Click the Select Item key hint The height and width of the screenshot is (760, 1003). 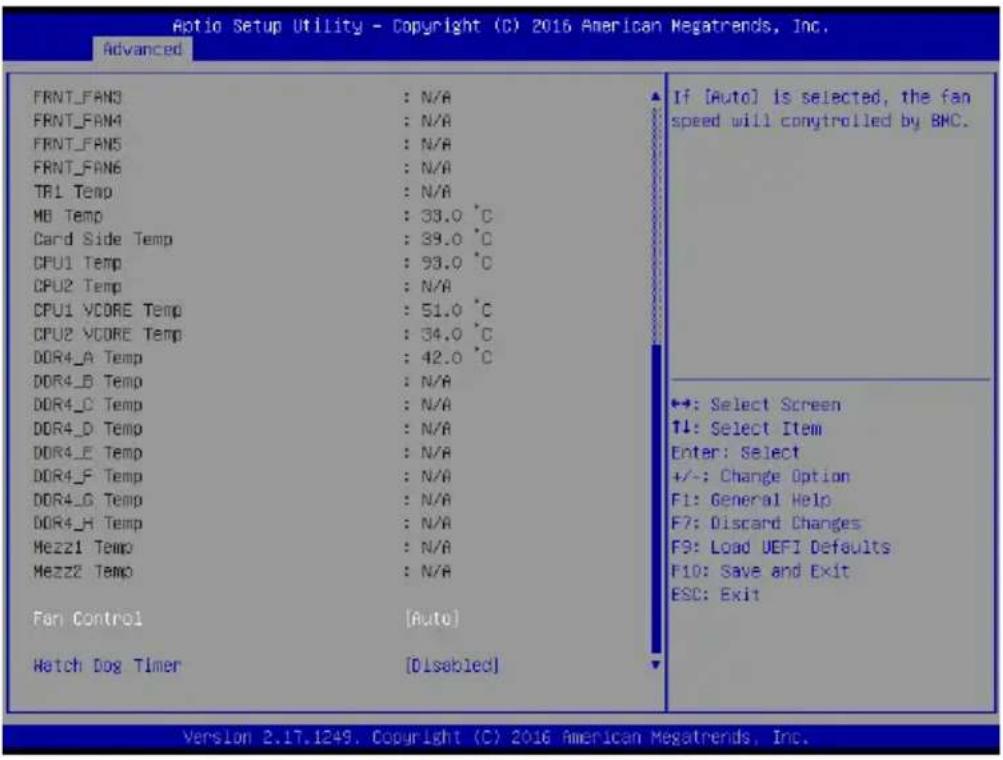coord(746,429)
